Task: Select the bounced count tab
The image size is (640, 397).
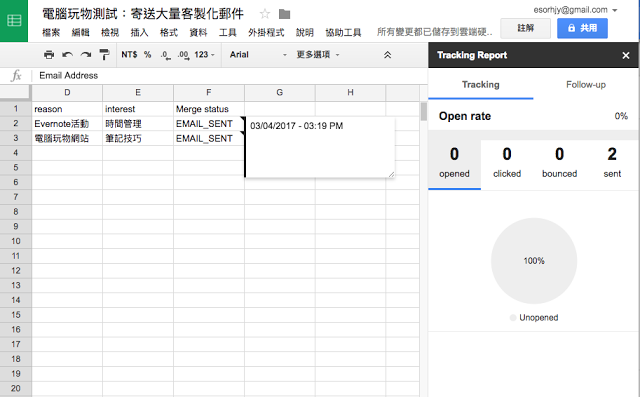Action: coord(560,164)
